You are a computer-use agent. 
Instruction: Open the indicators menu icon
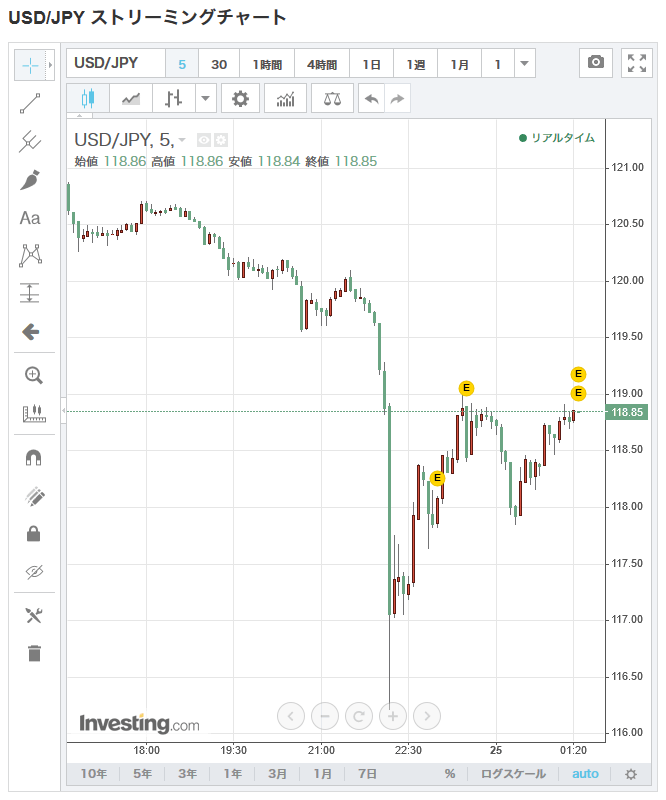pyautogui.click(x=285, y=98)
